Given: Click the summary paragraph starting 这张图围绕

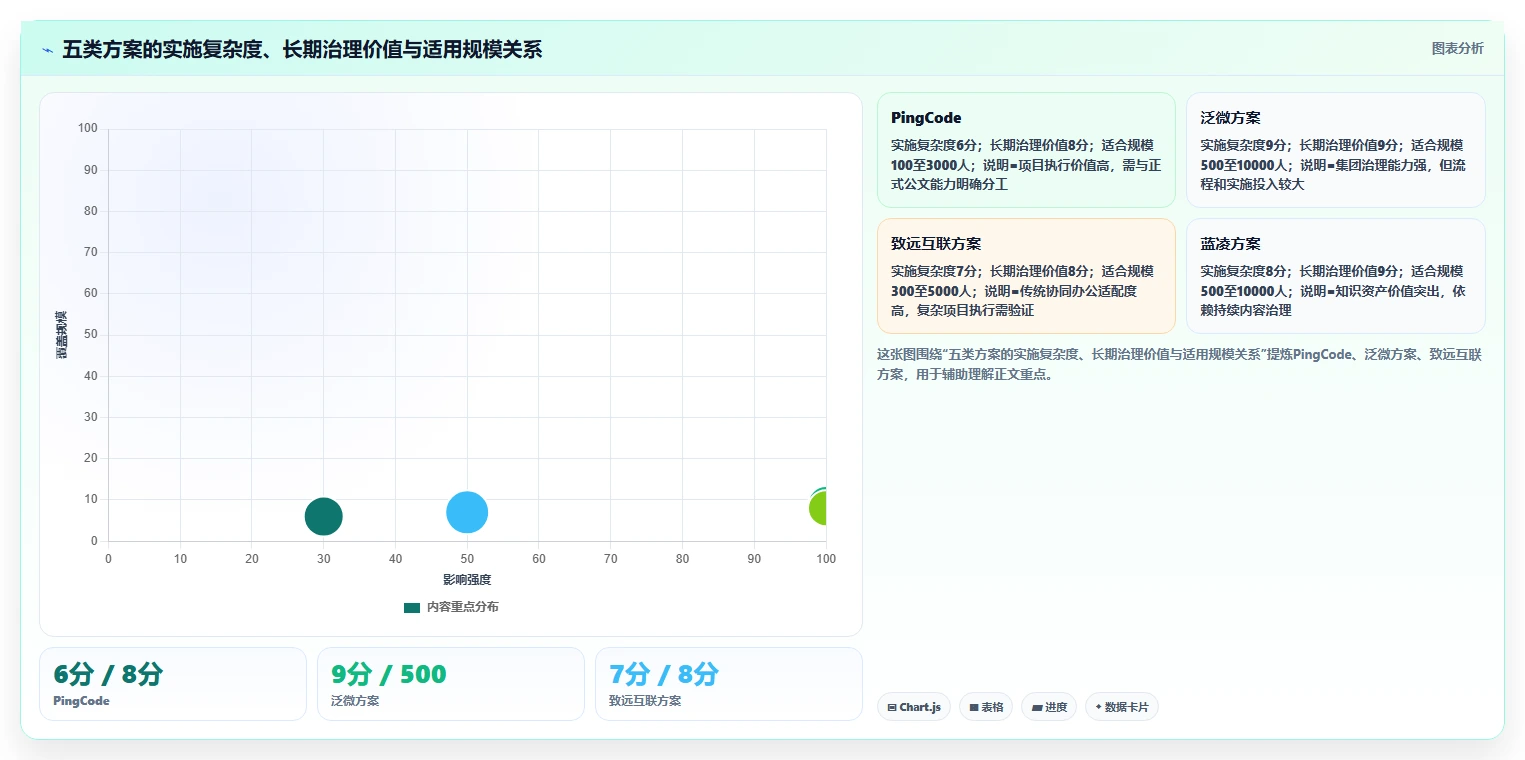Looking at the screenshot, I should [1180, 365].
